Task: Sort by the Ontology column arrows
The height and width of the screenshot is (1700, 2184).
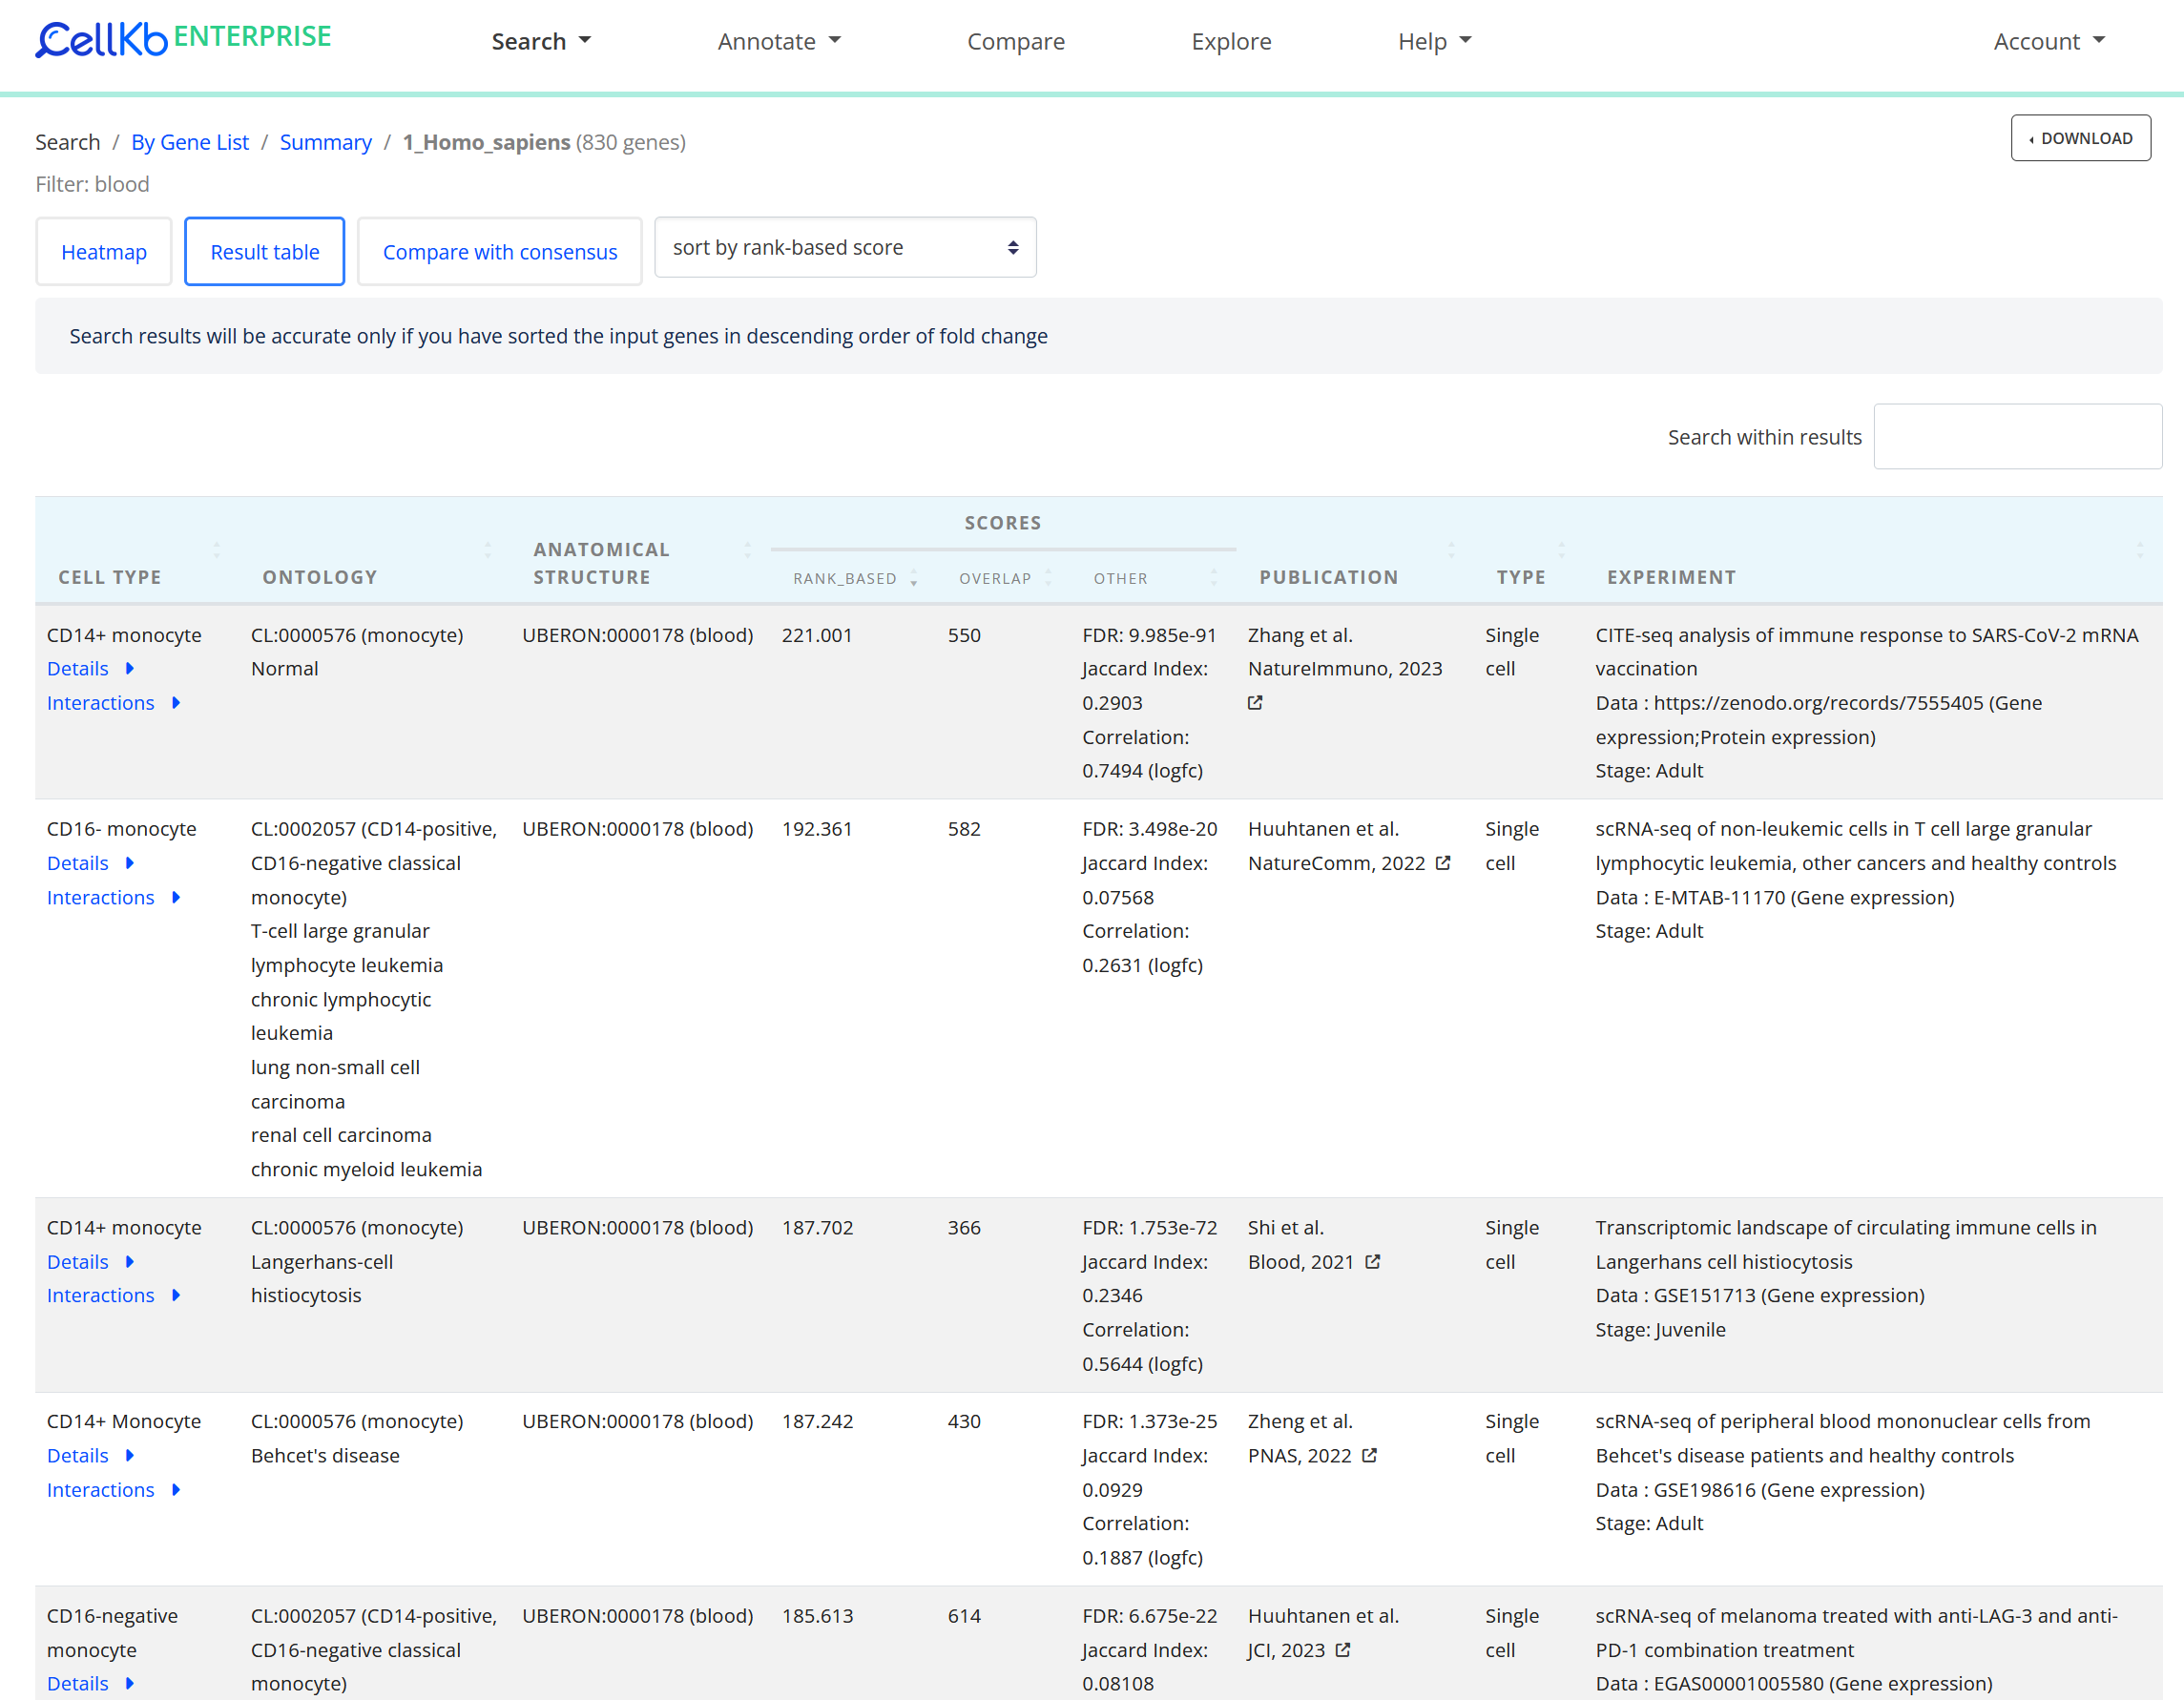Action: 487,550
